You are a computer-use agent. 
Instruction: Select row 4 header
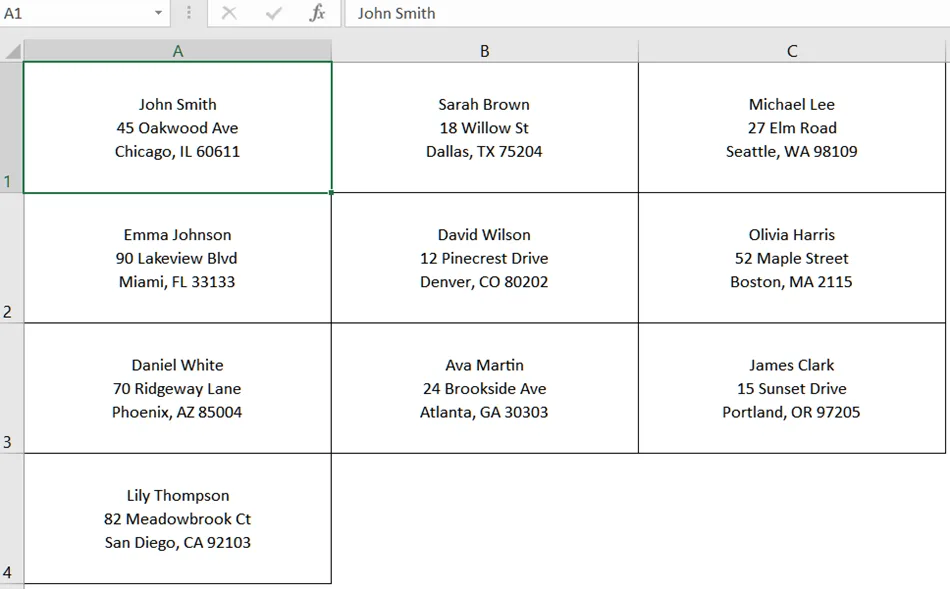[x=11, y=519]
